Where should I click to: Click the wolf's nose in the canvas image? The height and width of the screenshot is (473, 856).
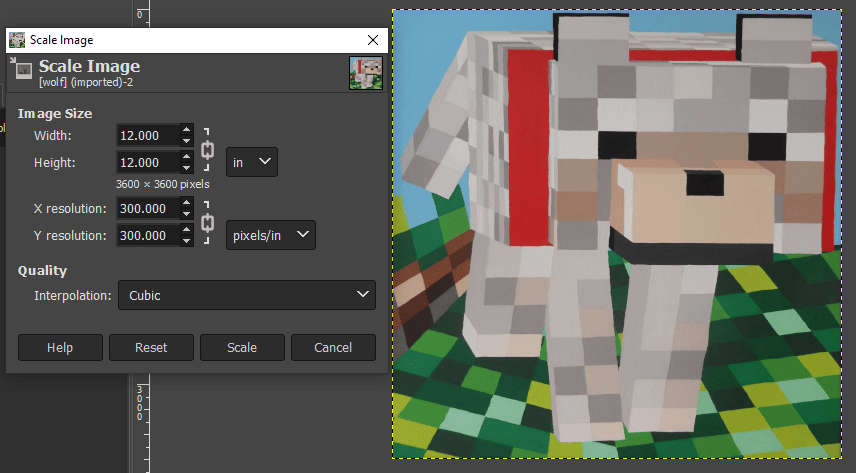coord(705,183)
